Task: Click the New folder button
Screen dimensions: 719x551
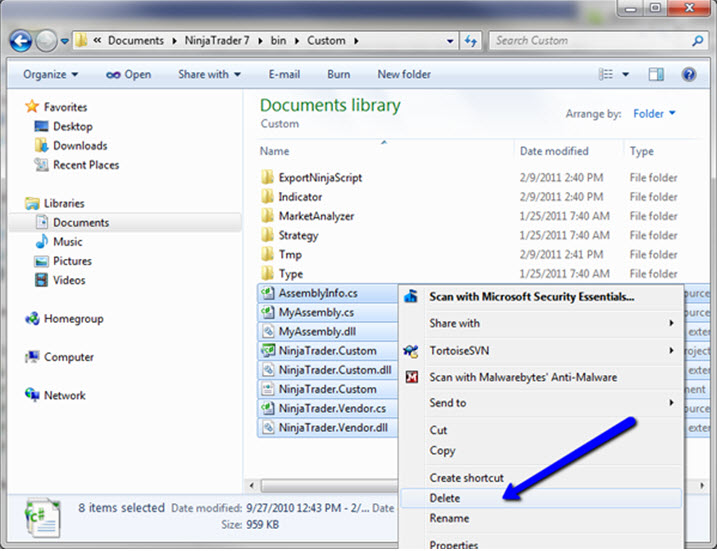Action: tap(404, 74)
